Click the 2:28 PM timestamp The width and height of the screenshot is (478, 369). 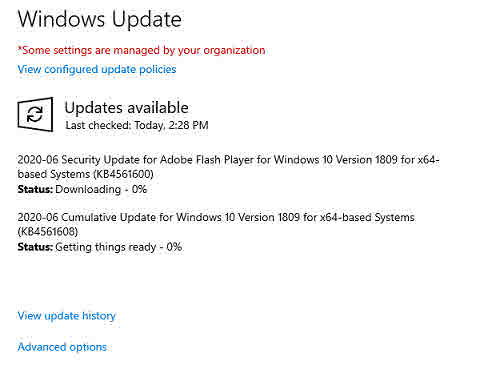(188, 125)
